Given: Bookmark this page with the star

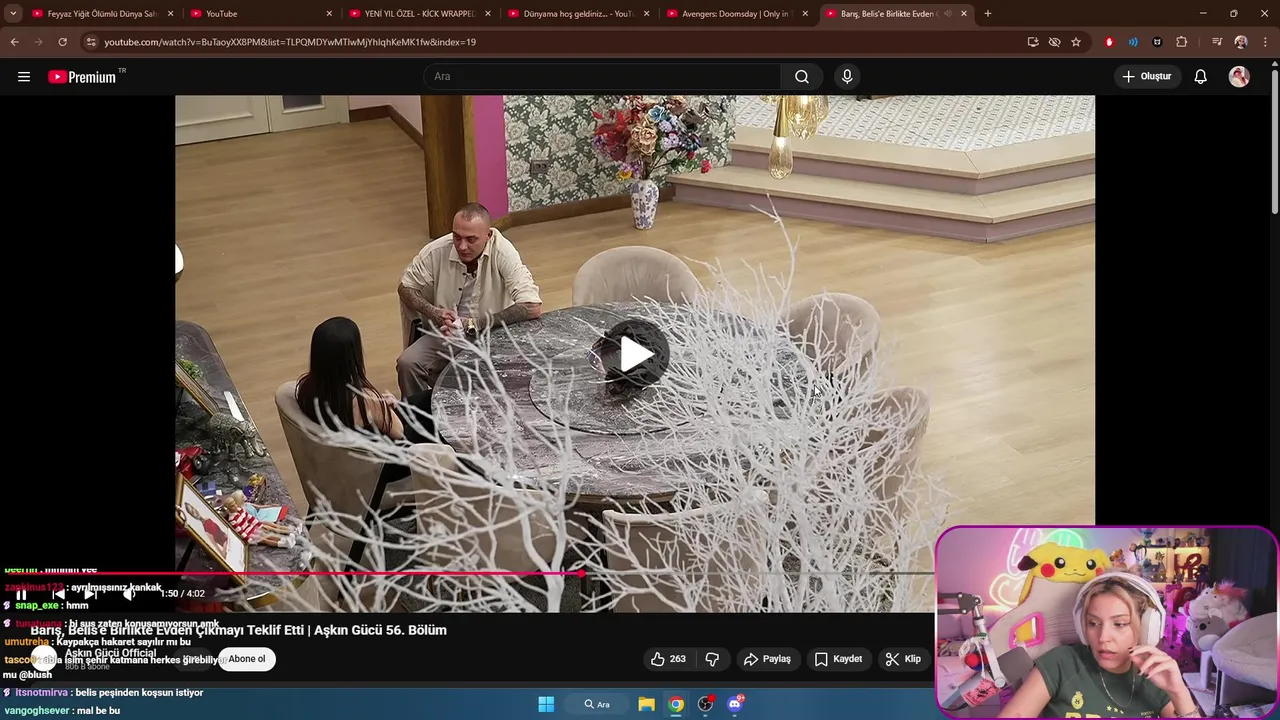Looking at the screenshot, I should [1076, 42].
